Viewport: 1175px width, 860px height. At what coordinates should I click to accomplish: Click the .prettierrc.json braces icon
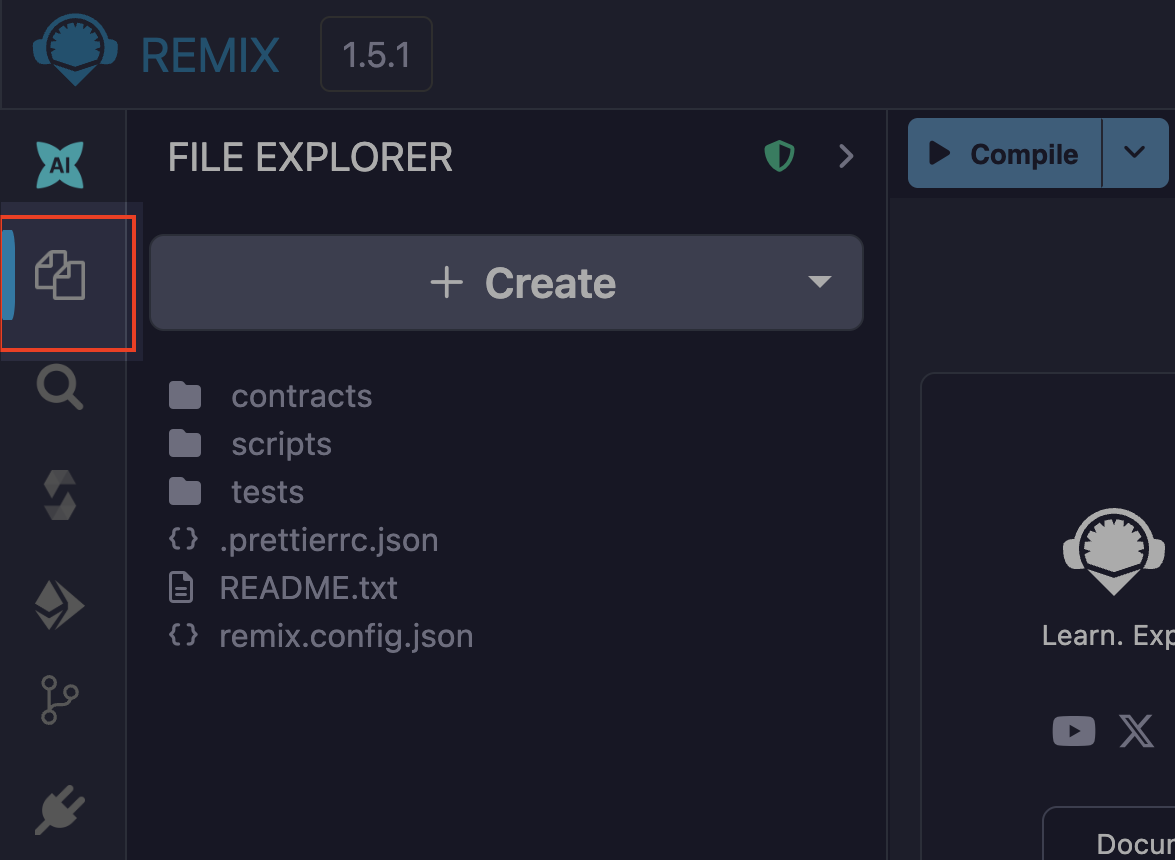[x=183, y=539]
